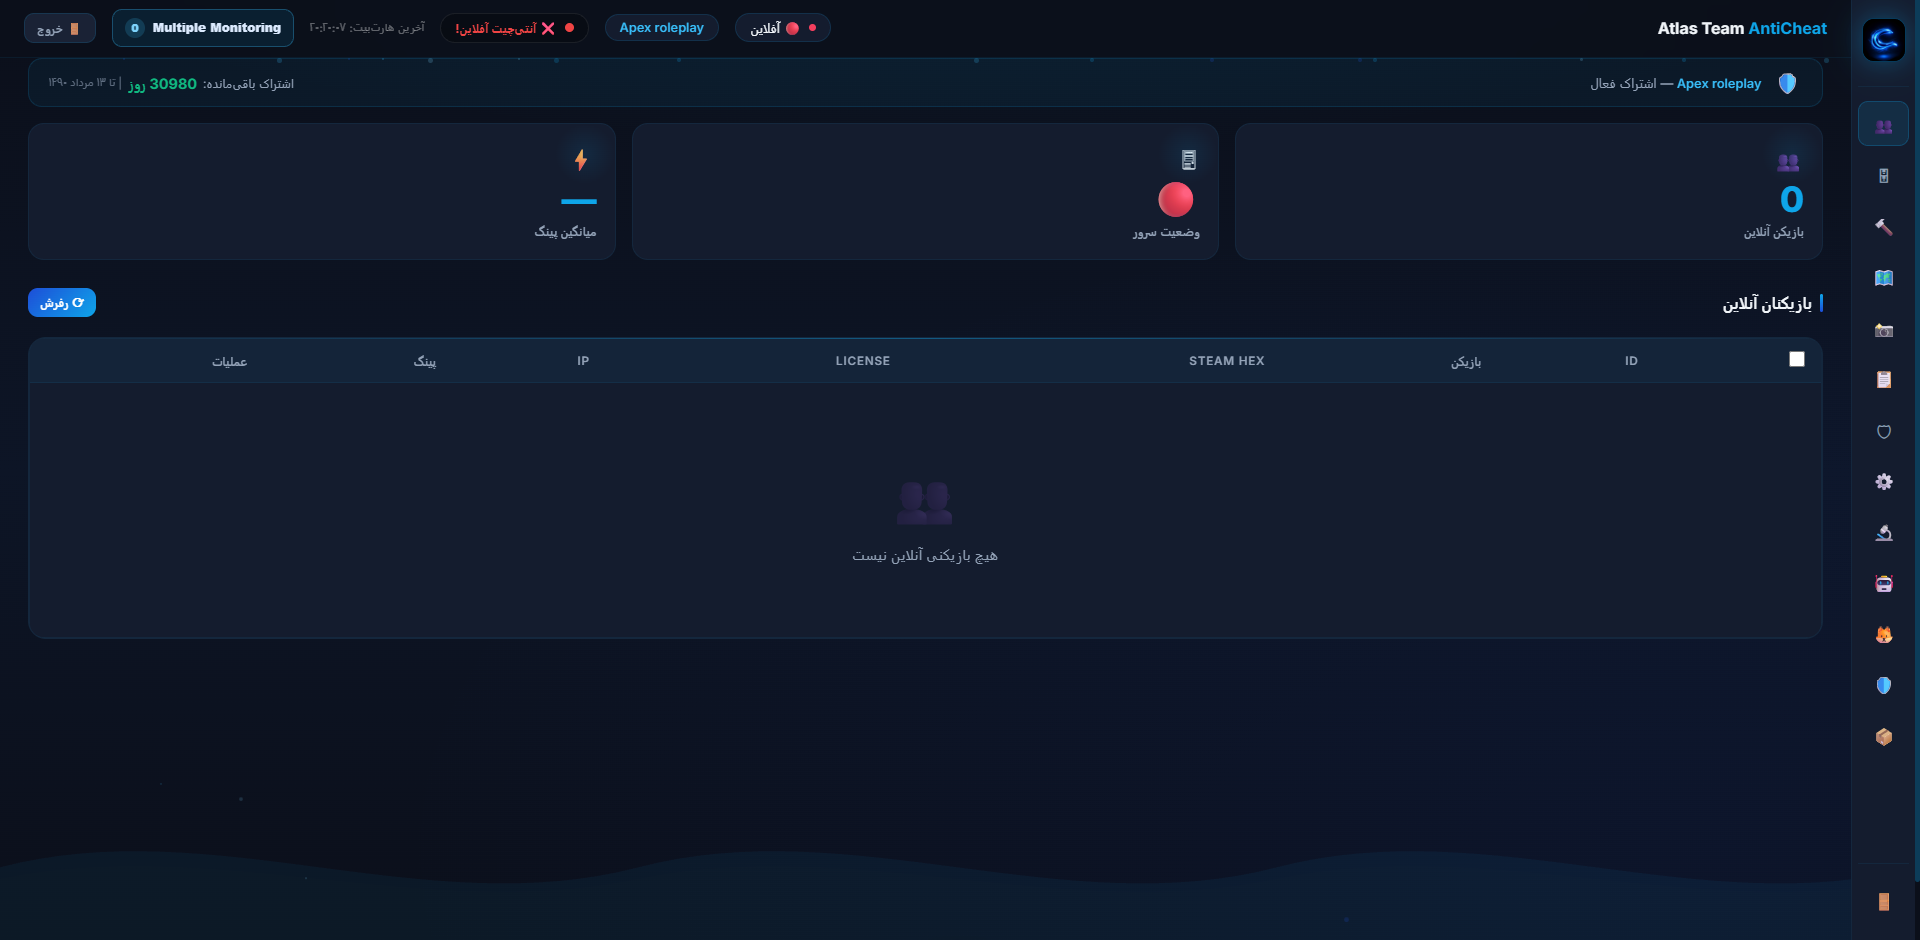The height and width of the screenshot is (940, 1920).
Task: Click the Apex roleplay subscription link text
Action: point(1718,84)
